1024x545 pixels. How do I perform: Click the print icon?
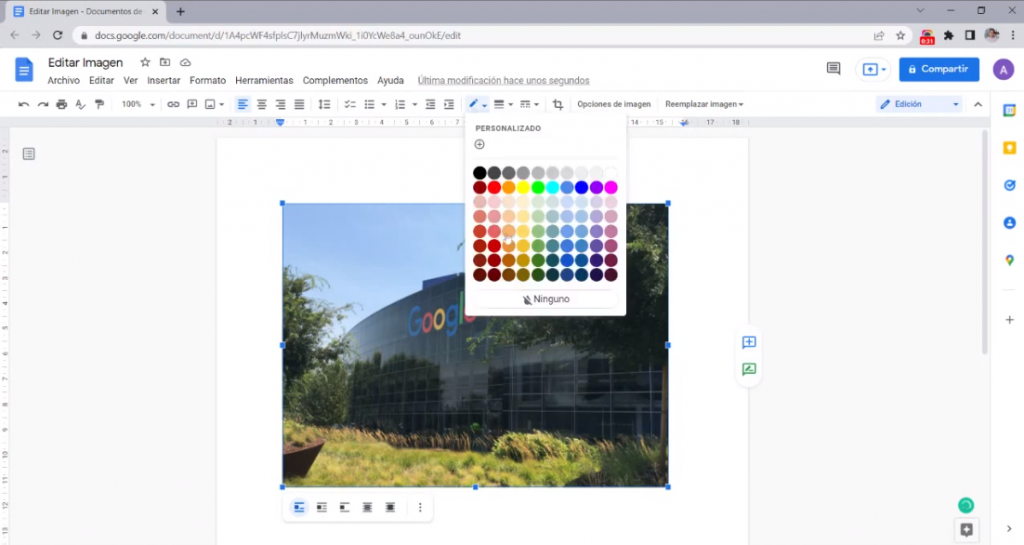tap(62, 104)
